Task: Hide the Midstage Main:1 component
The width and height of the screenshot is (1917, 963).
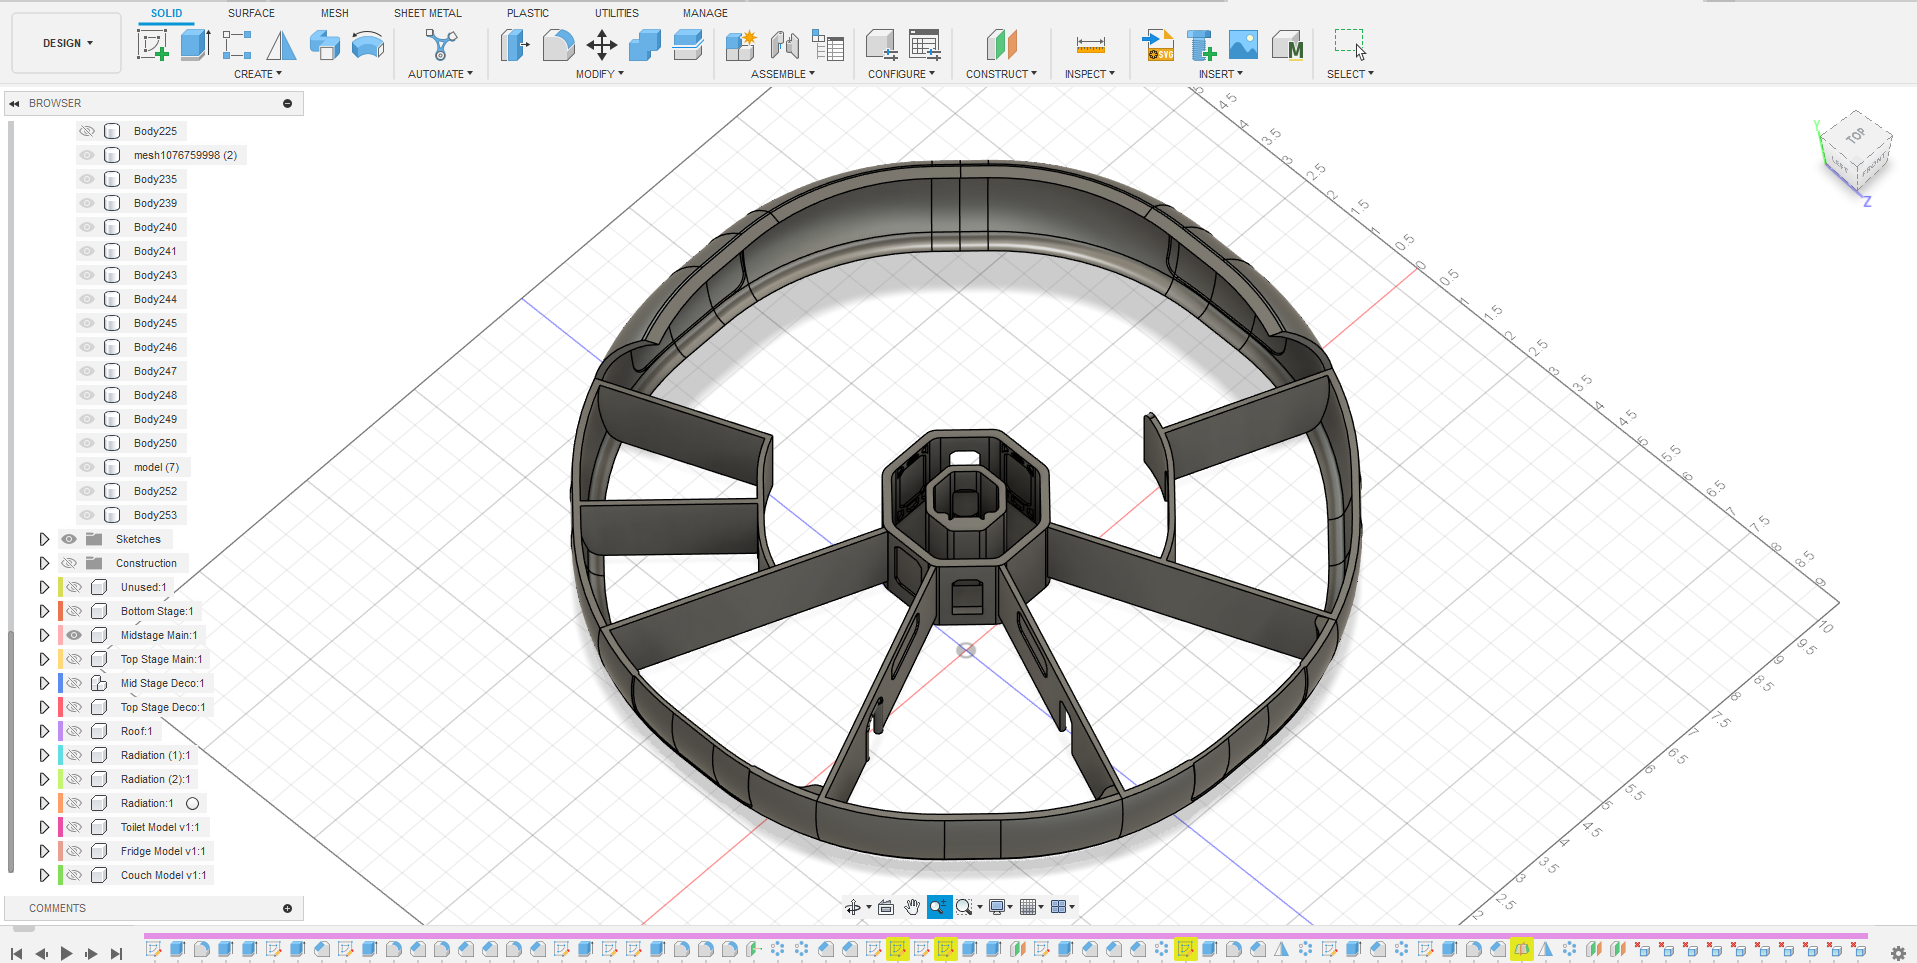Action: coord(74,635)
